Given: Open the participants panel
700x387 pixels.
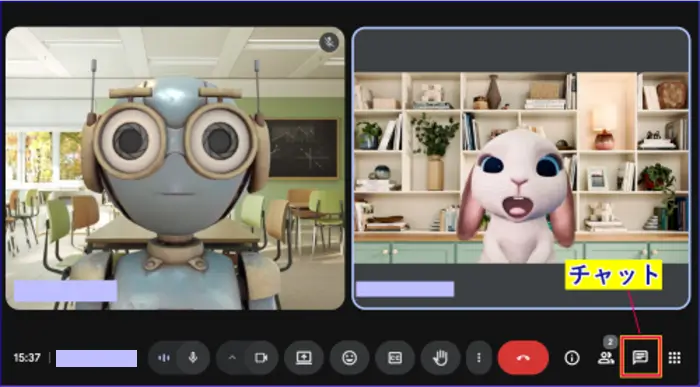Looking at the screenshot, I should [606, 357].
